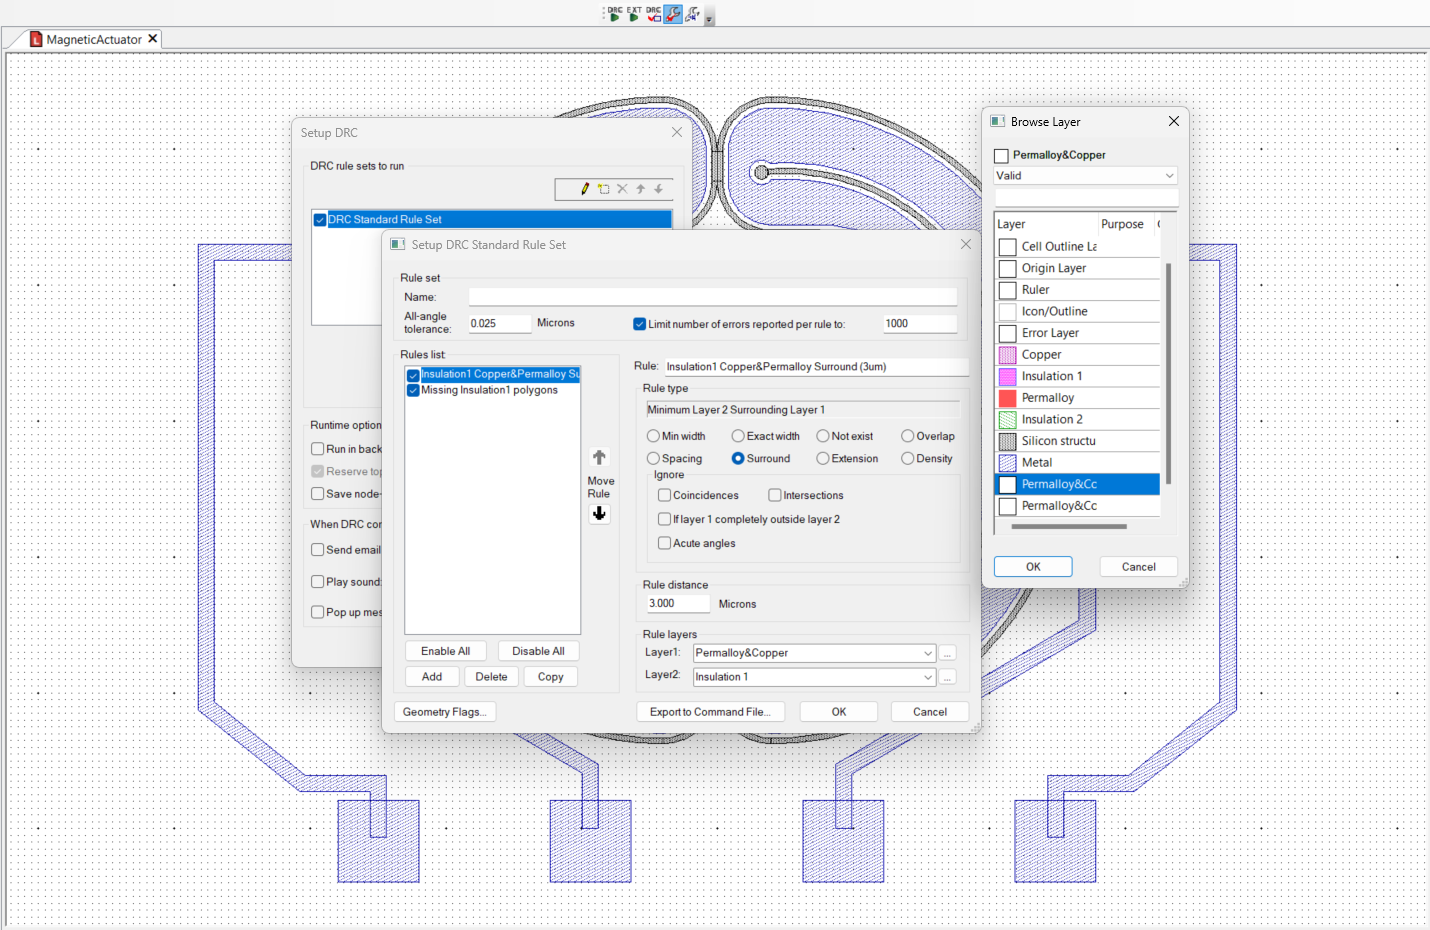
Task: Uncheck limit number of errors reported
Action: pos(639,324)
